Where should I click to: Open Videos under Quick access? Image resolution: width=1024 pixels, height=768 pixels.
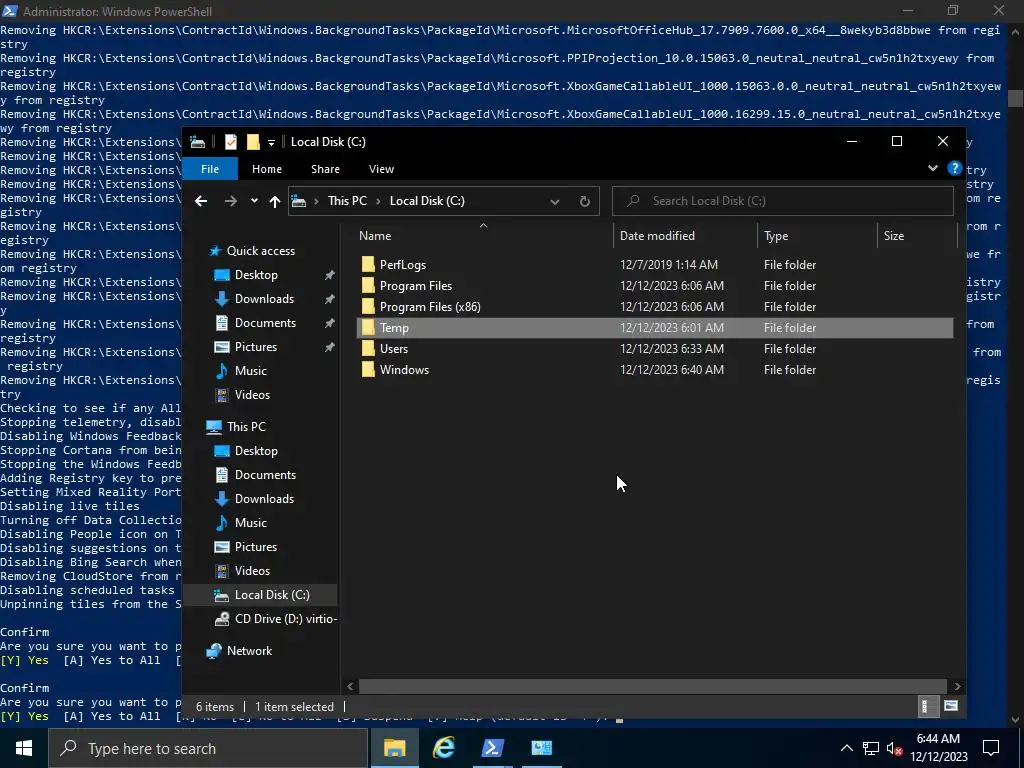pyautogui.click(x=251, y=394)
